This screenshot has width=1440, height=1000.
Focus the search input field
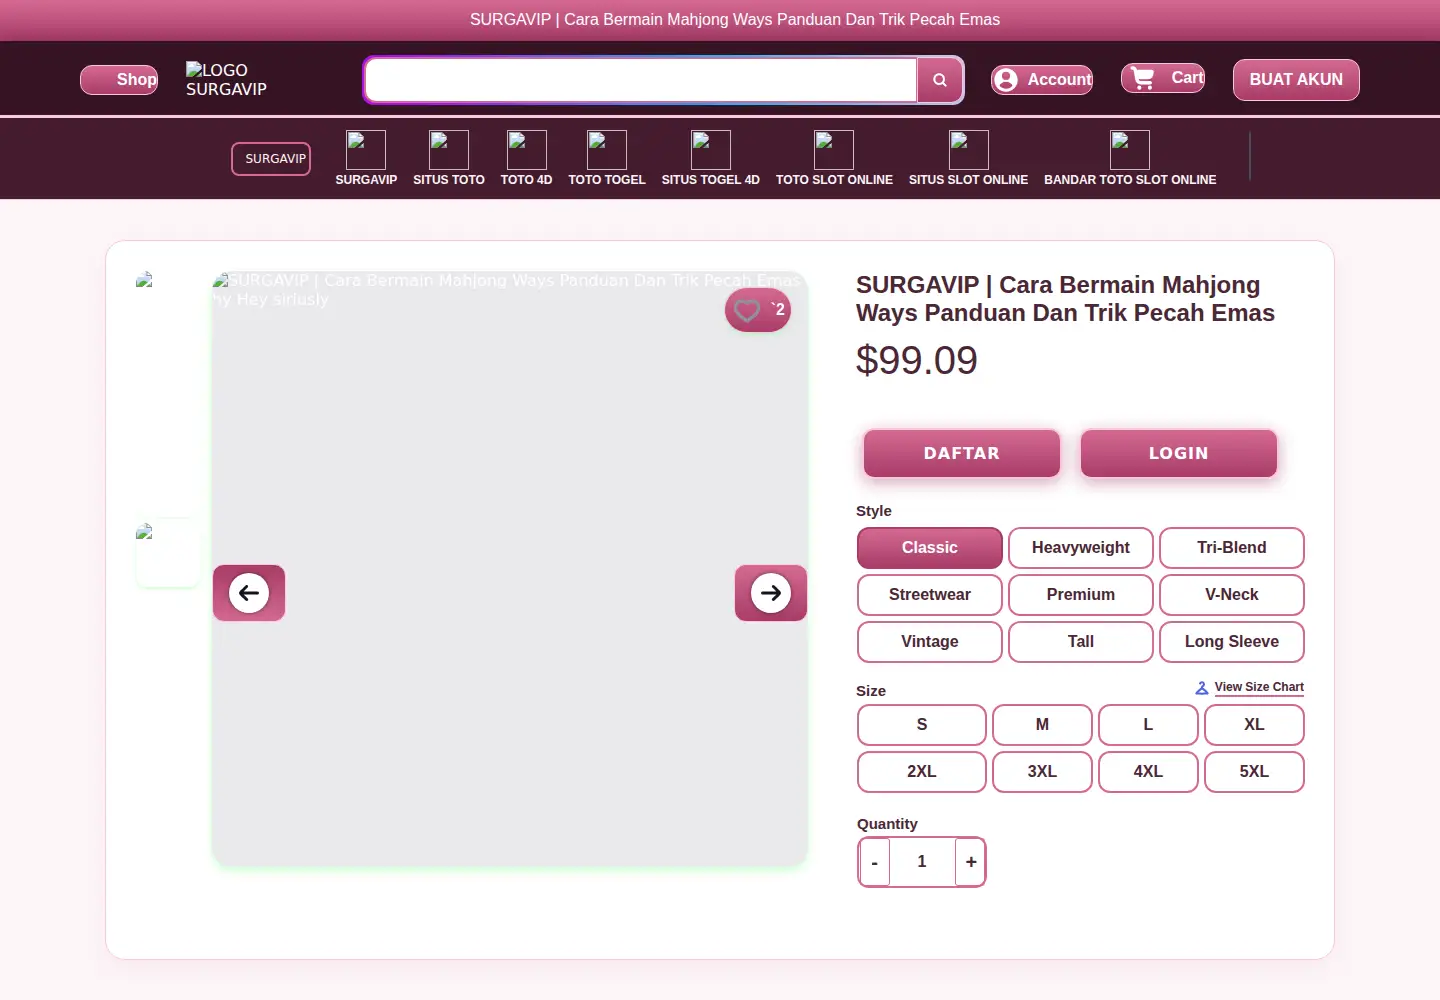tap(641, 80)
